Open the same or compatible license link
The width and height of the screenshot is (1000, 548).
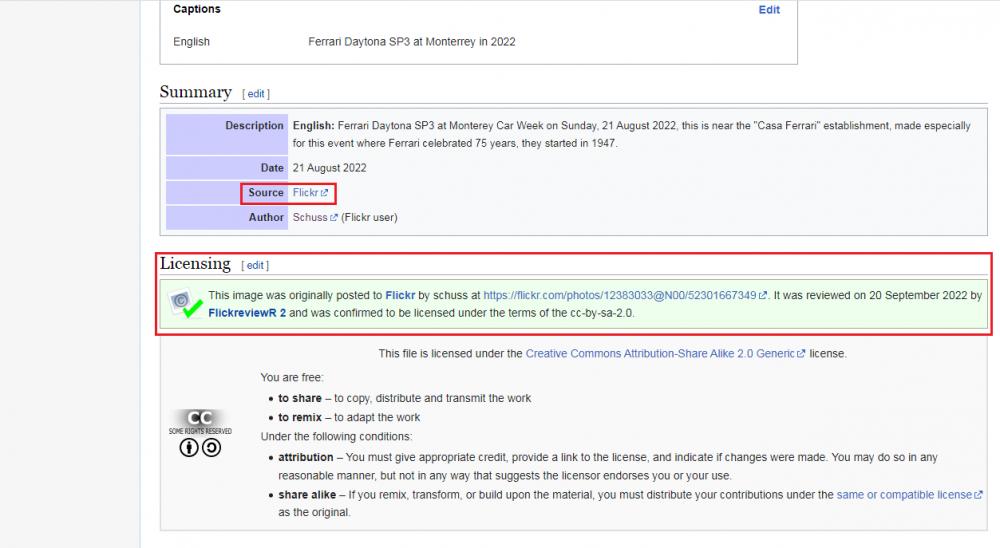[x=904, y=494]
